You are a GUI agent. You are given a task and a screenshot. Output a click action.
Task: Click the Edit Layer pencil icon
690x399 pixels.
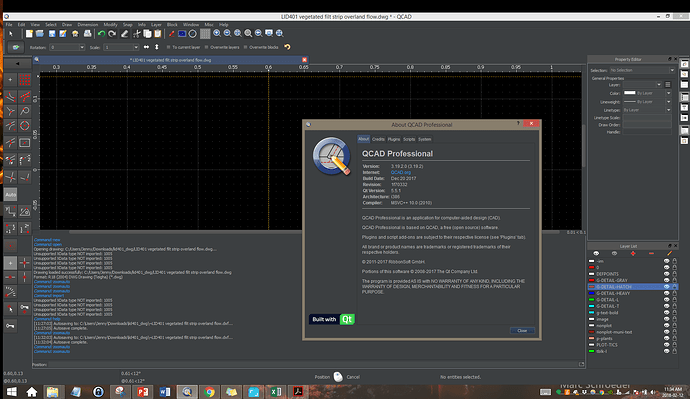[669, 253]
